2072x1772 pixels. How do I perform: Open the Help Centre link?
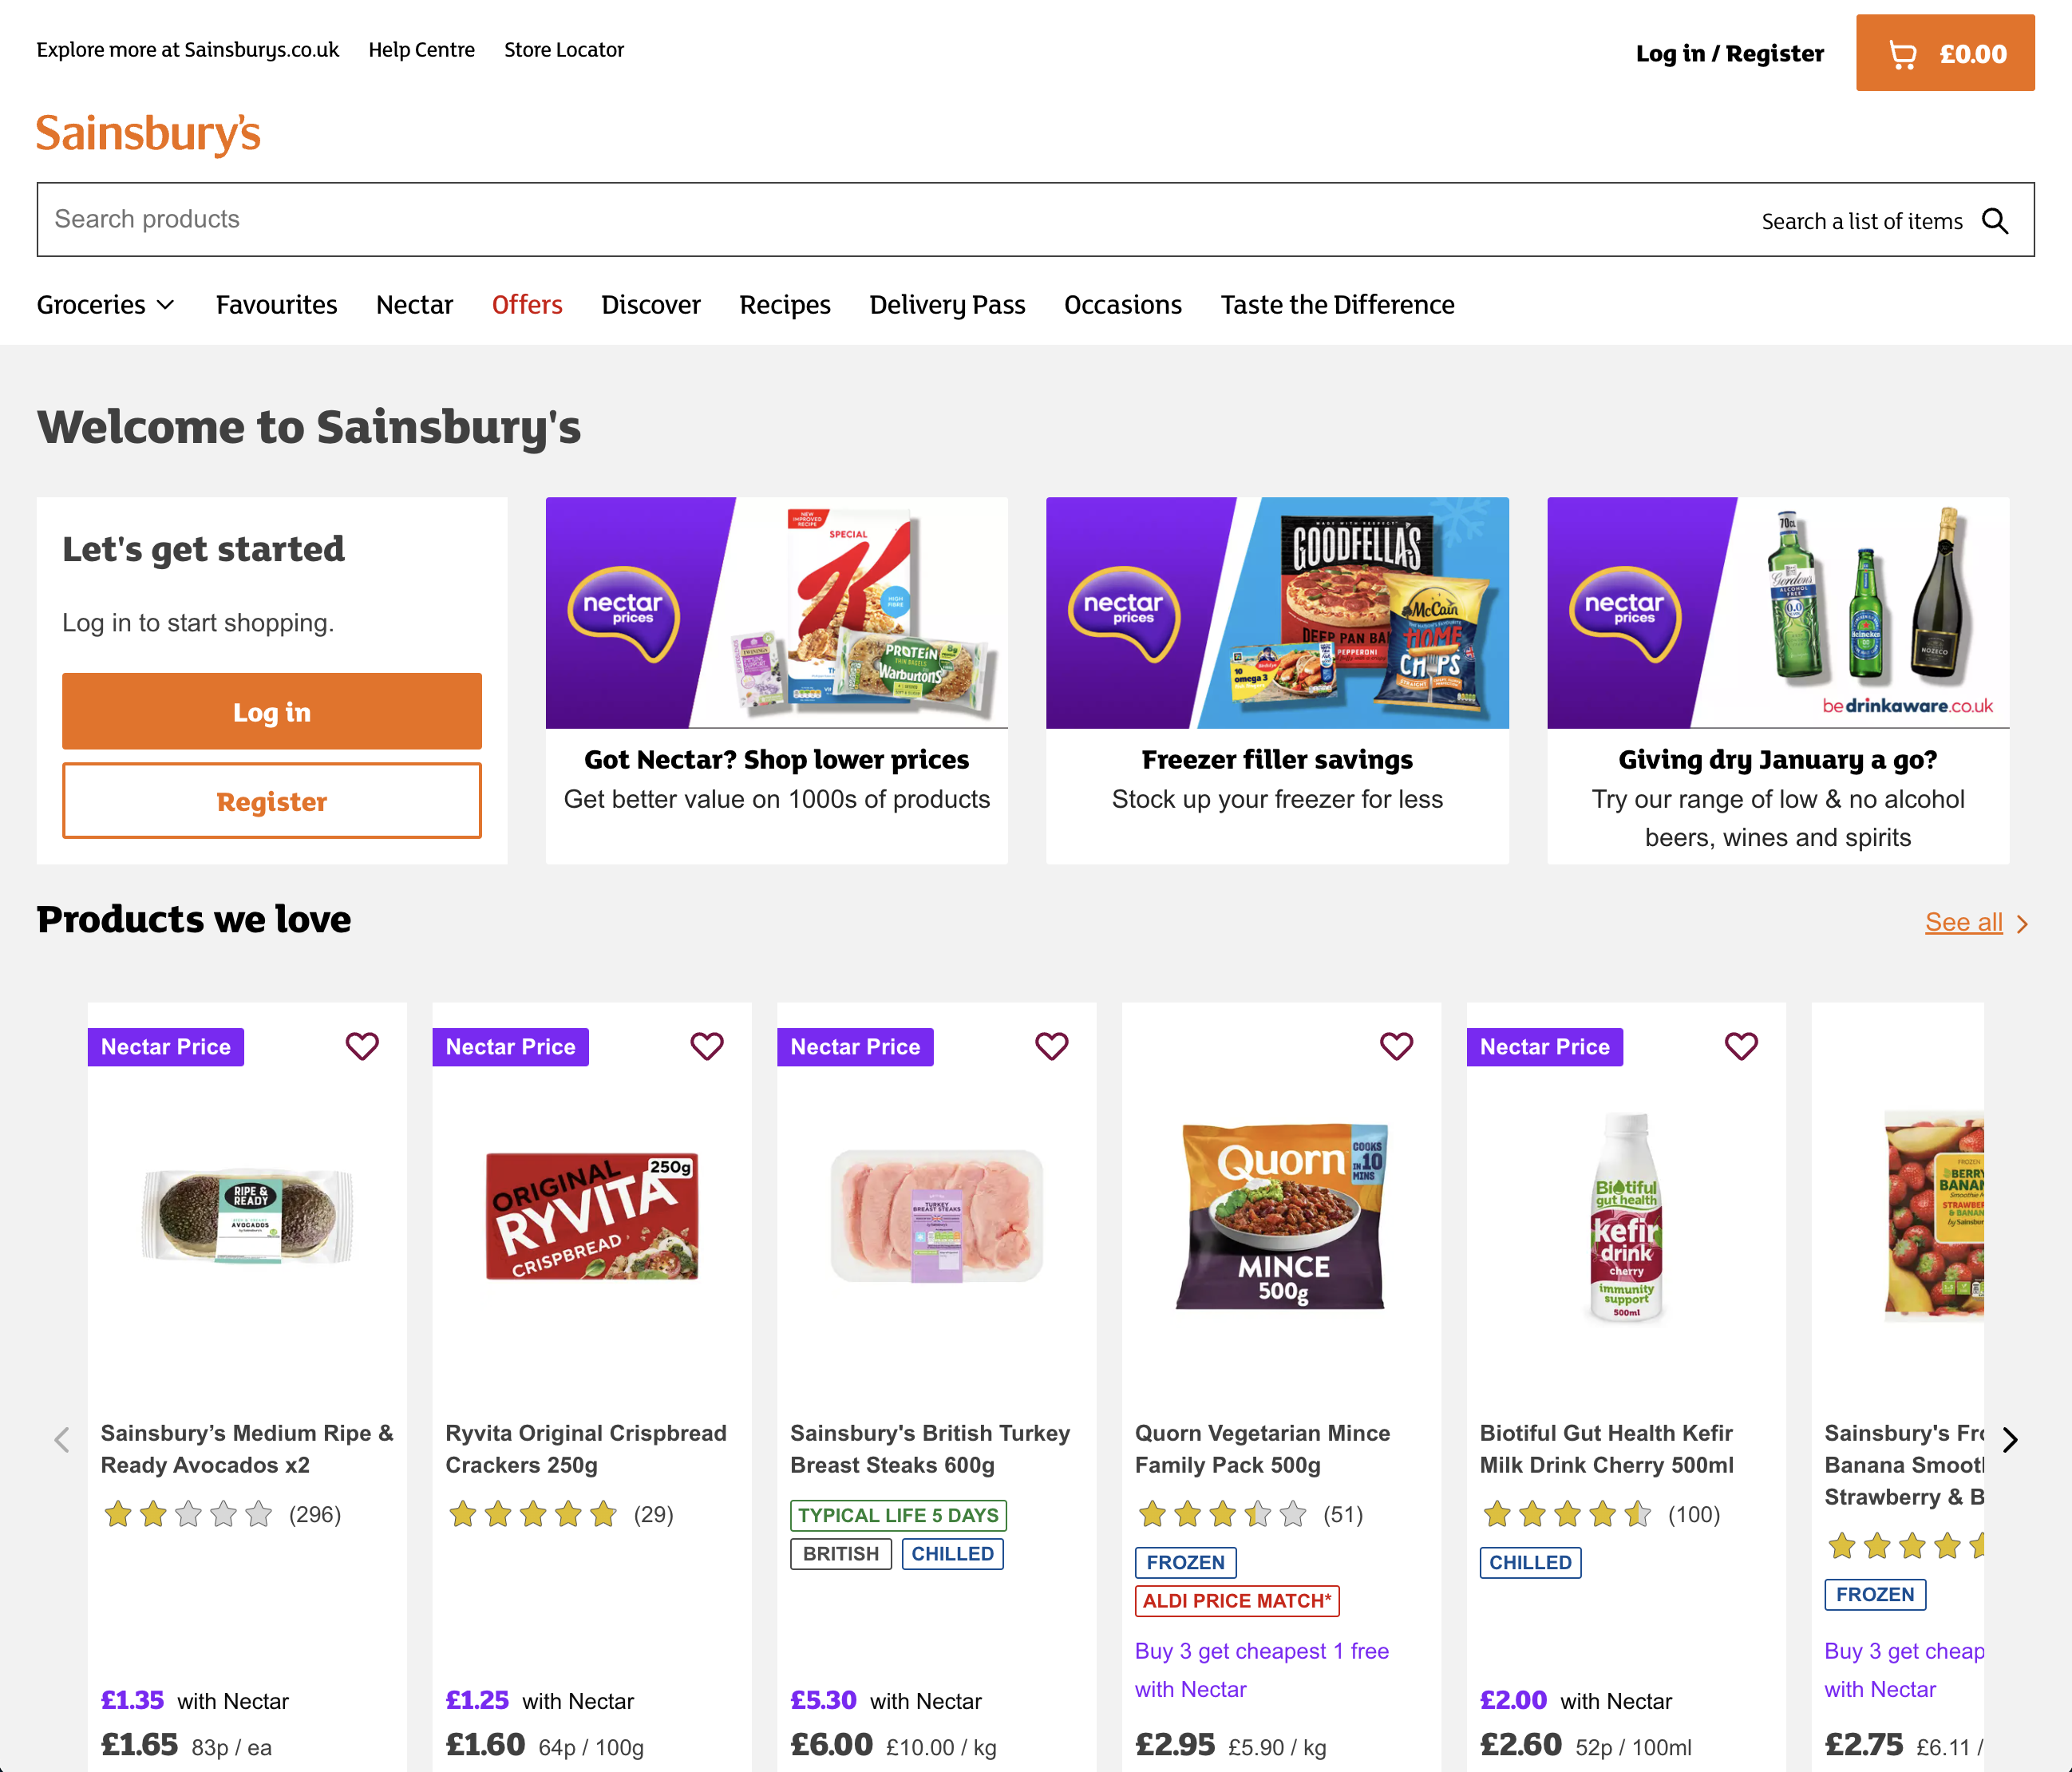point(421,50)
